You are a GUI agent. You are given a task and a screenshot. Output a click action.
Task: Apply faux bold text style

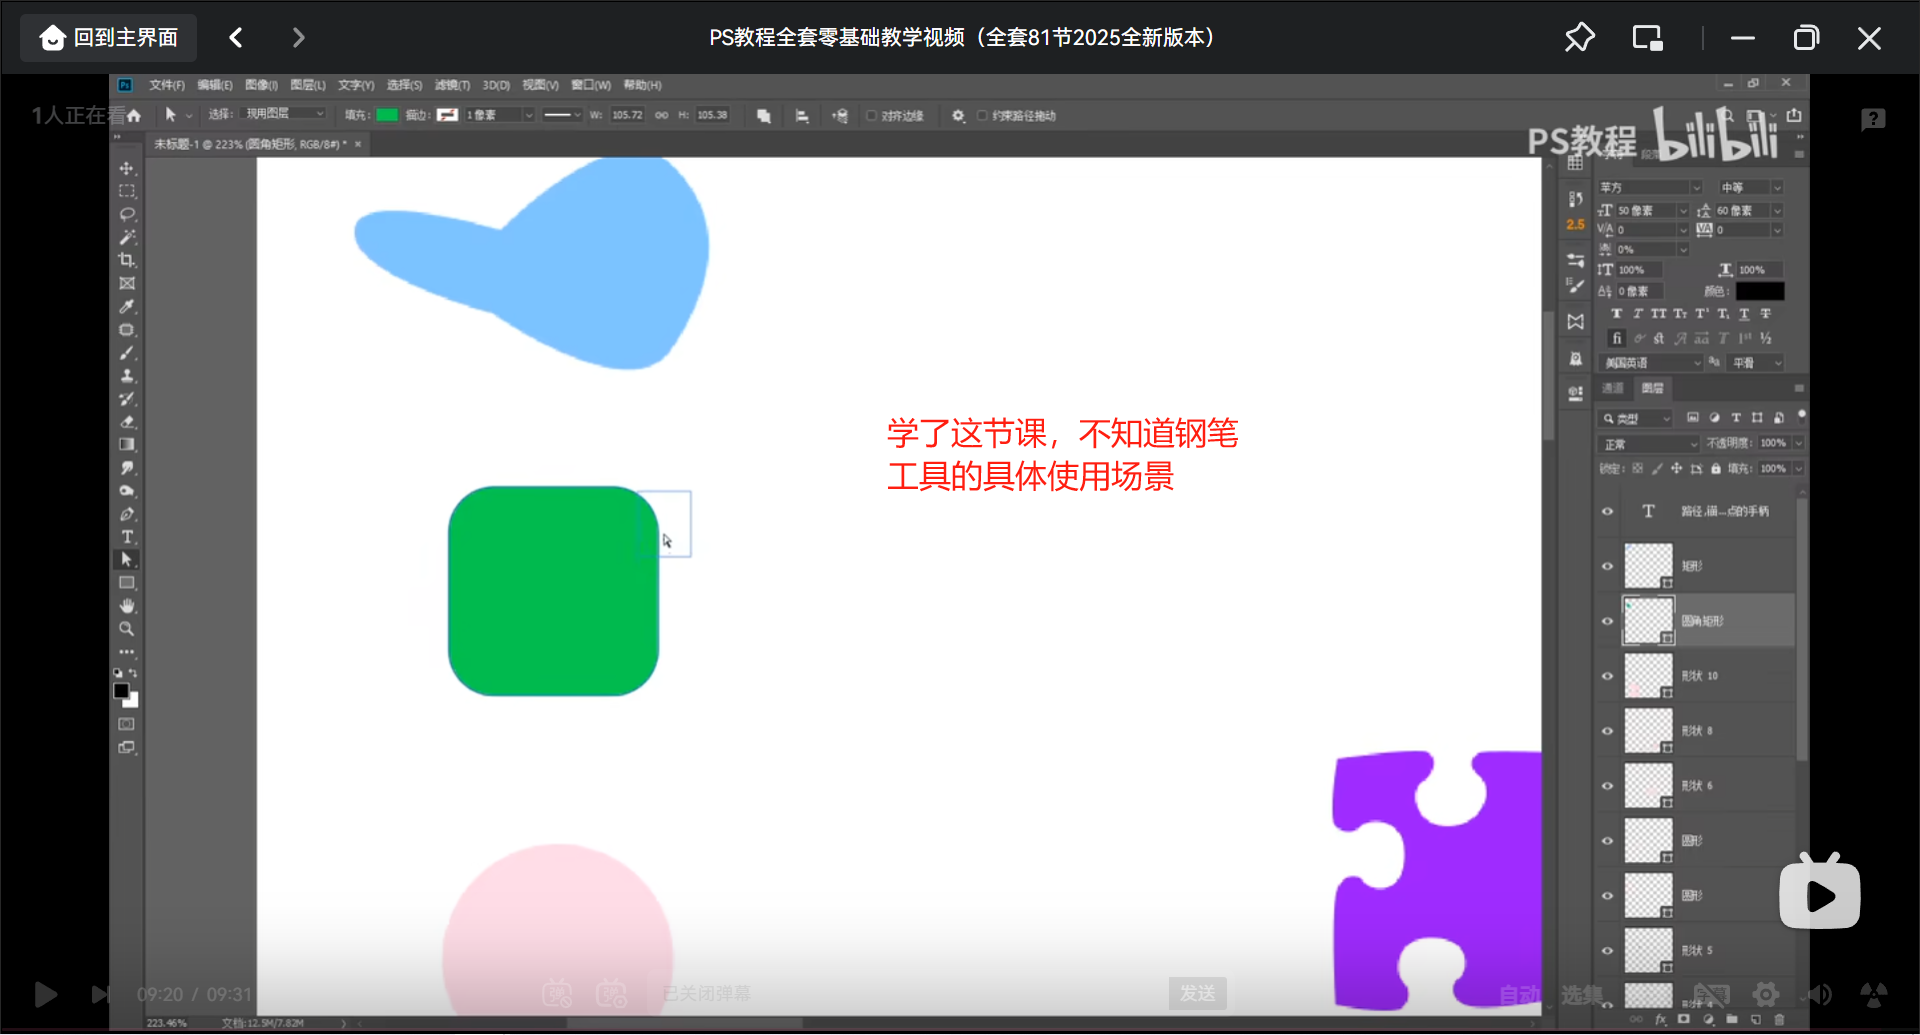pyautogui.click(x=1617, y=314)
